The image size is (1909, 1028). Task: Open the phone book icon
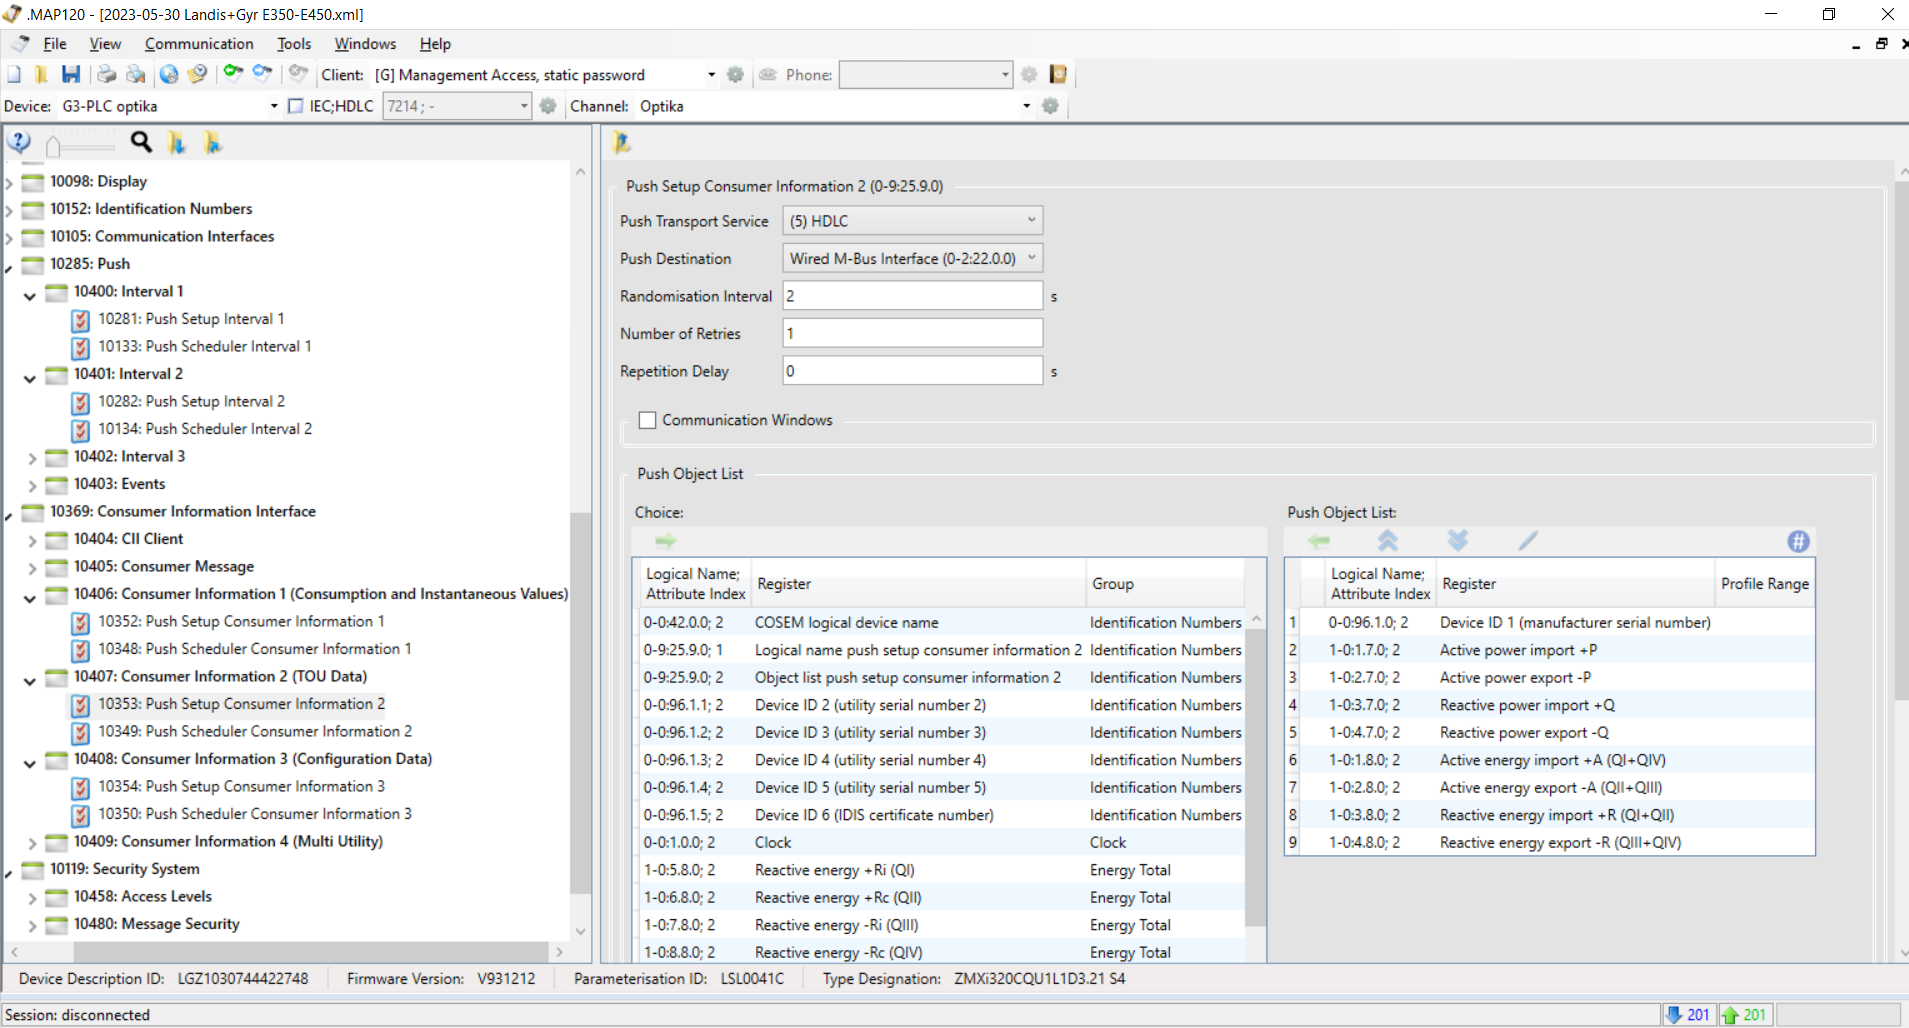pos(1058,75)
